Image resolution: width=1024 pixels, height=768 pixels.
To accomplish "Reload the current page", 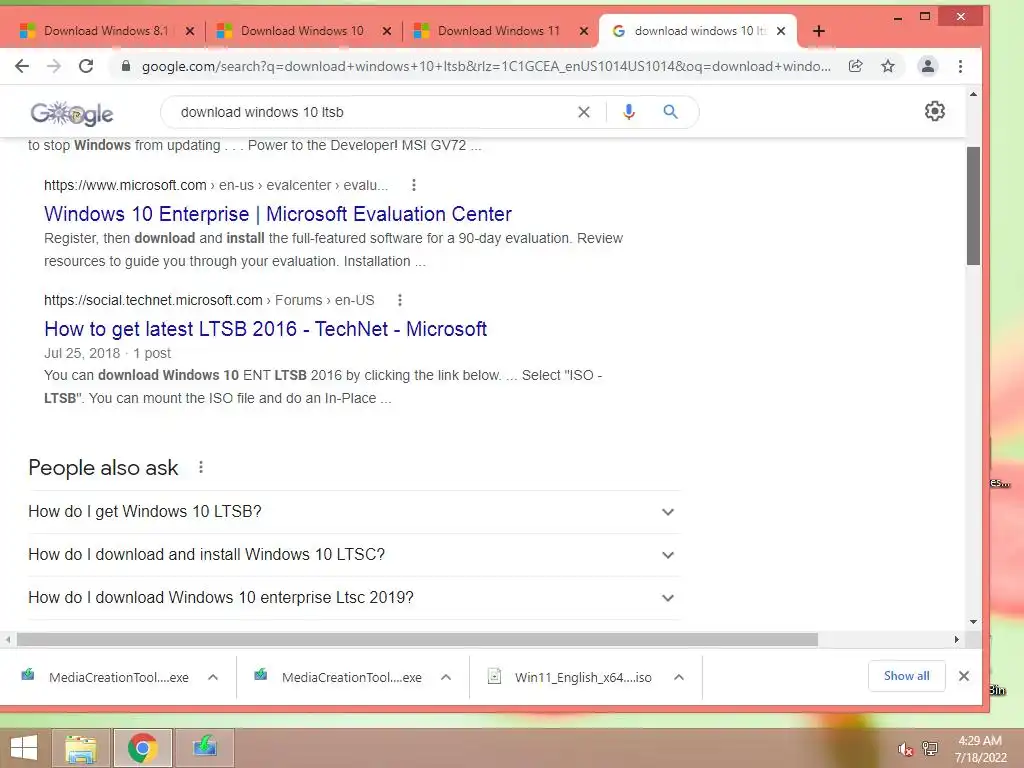I will coord(86,66).
